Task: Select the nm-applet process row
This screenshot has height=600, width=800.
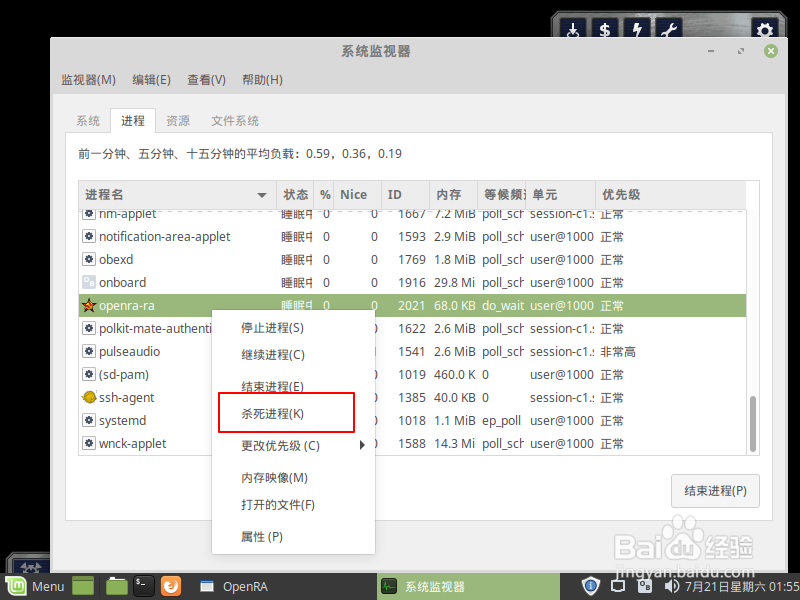Action: pyautogui.click(x=412, y=214)
